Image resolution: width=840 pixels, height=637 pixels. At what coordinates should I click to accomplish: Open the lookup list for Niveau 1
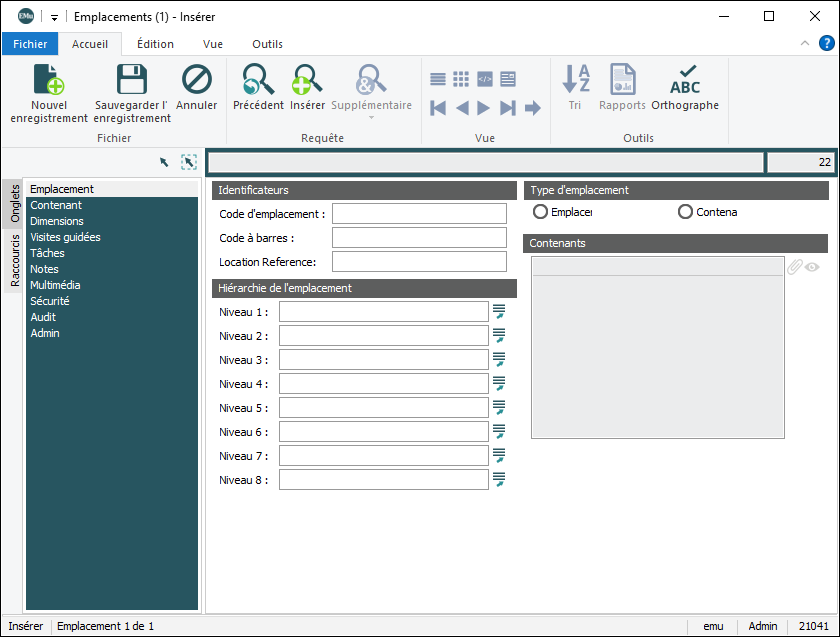click(x=499, y=312)
